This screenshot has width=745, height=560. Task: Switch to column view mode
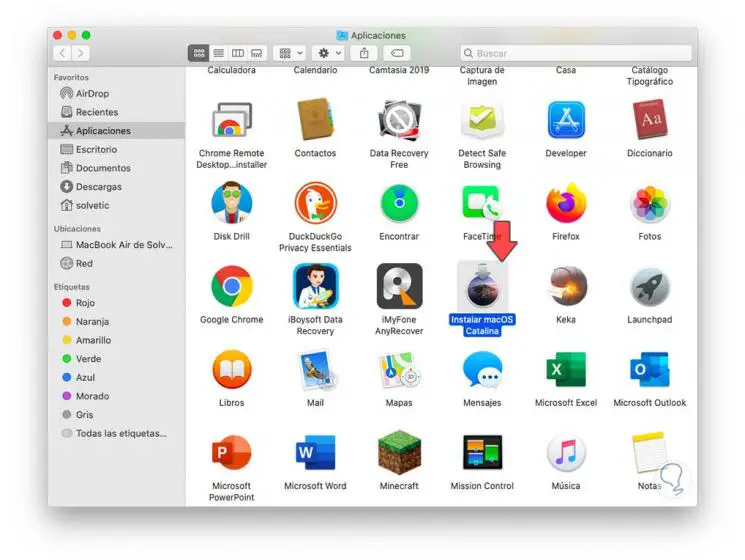pyautogui.click(x=238, y=53)
